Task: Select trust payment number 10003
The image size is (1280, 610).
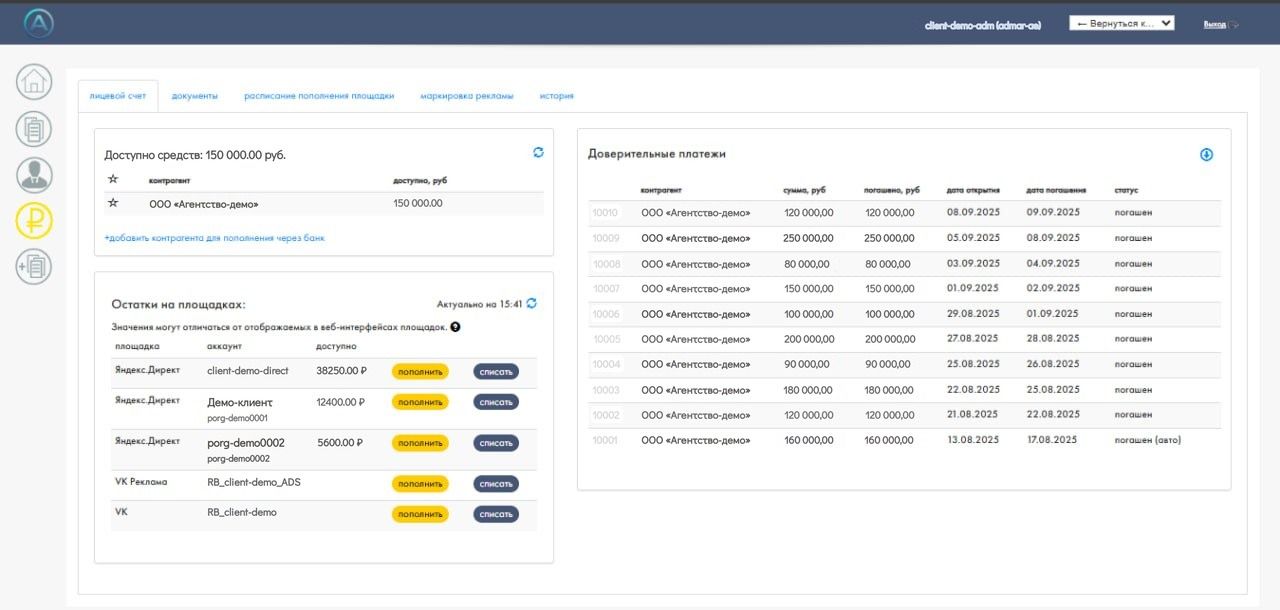Action: pyautogui.click(x=606, y=390)
